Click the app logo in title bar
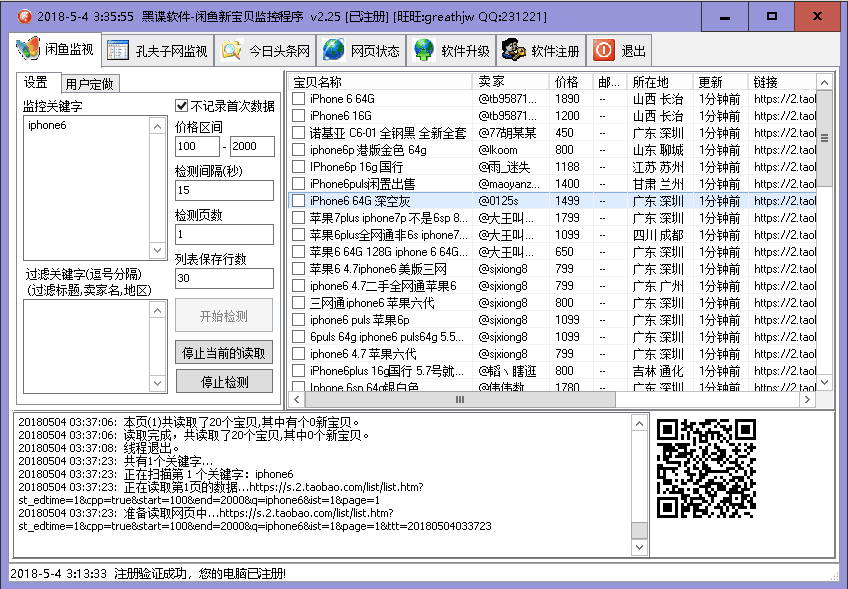The image size is (848, 589). 24,17
